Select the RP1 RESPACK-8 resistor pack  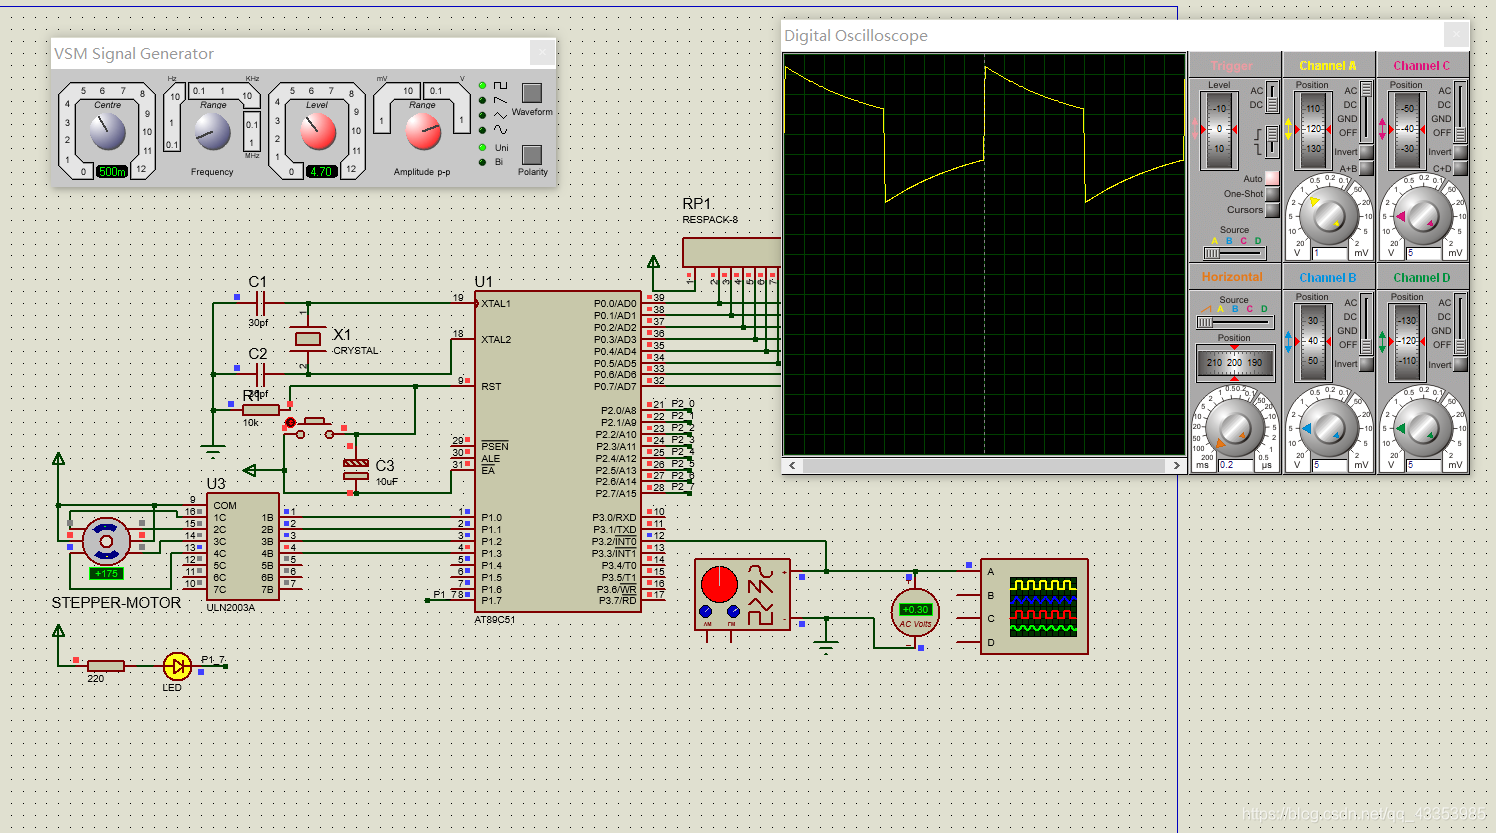coord(731,252)
